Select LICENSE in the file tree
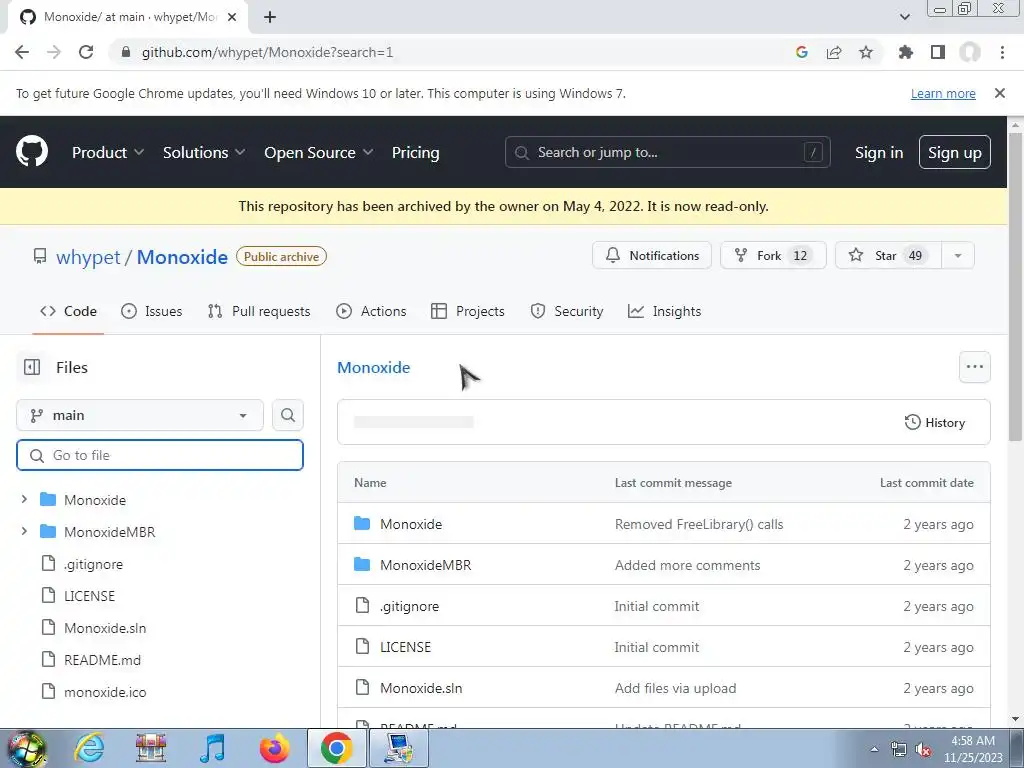The height and width of the screenshot is (768, 1024). click(89, 596)
